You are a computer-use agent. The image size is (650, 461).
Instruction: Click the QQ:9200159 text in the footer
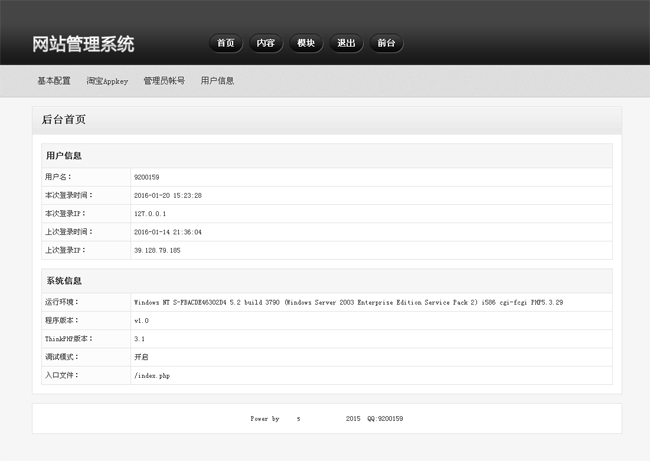coord(385,419)
